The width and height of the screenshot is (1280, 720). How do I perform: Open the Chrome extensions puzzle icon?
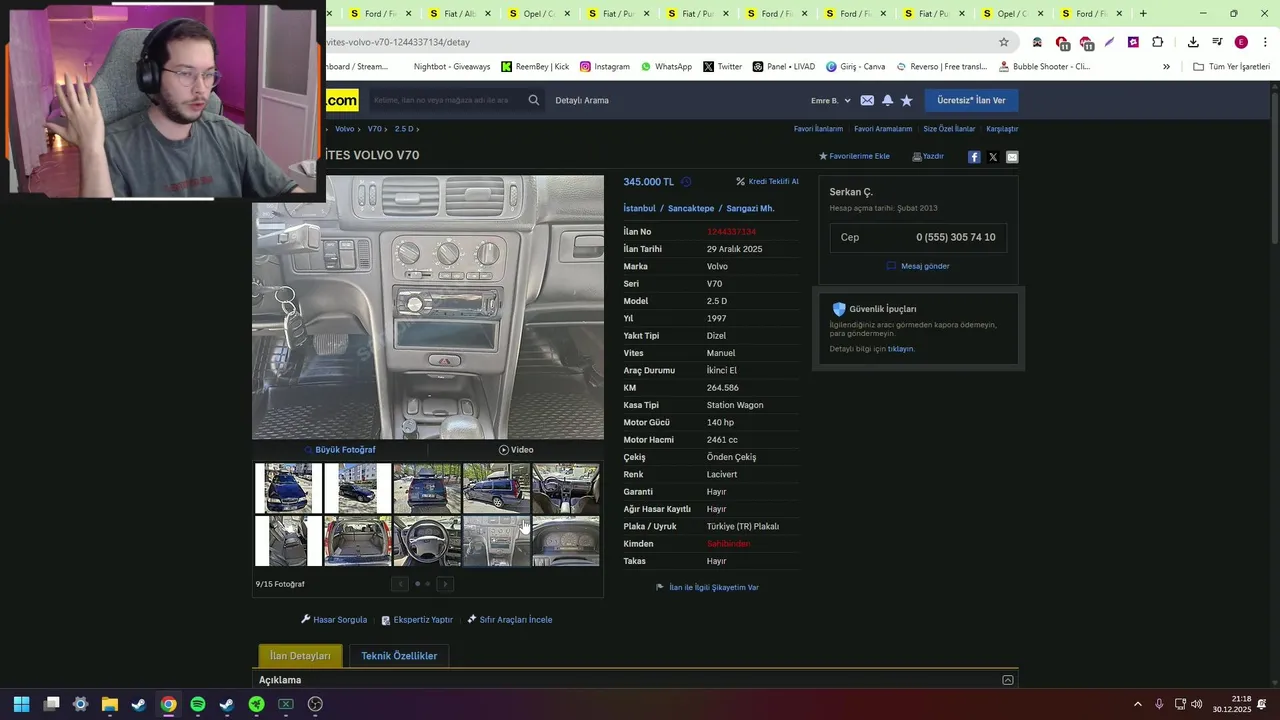click(x=1157, y=42)
